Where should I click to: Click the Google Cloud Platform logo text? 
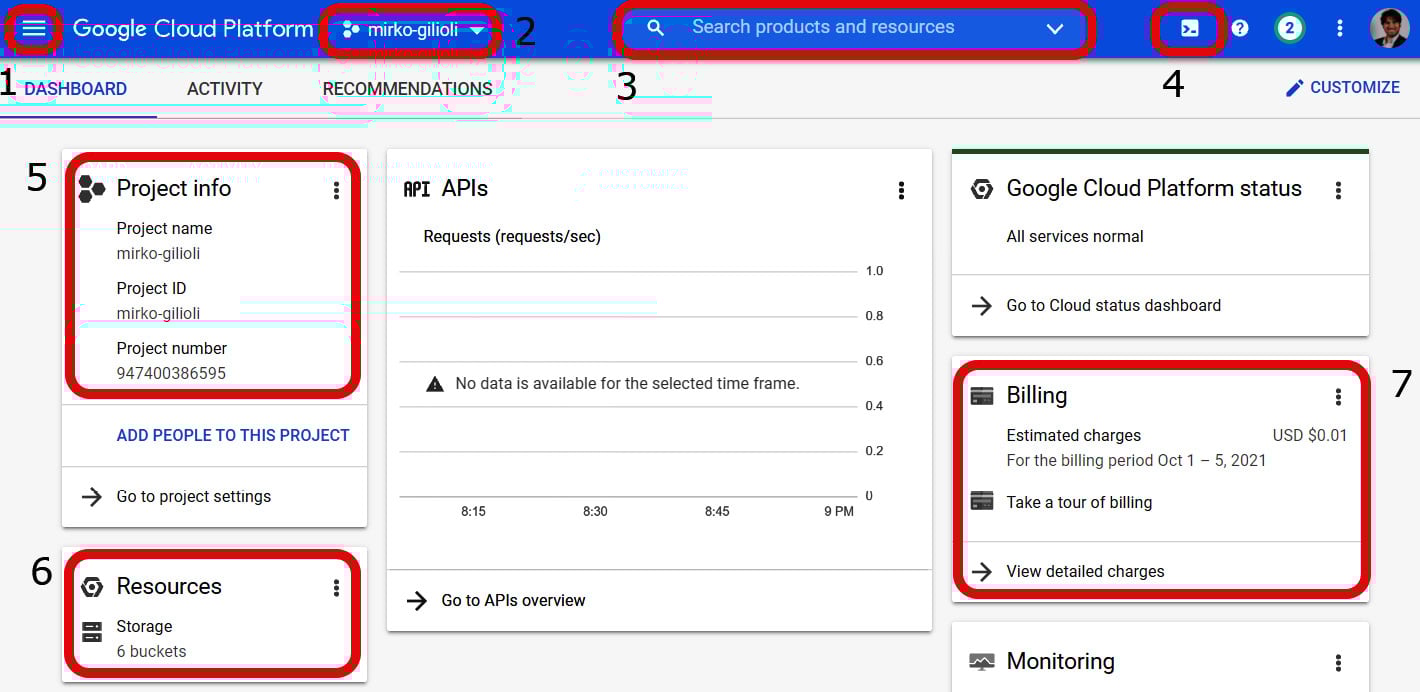(194, 29)
